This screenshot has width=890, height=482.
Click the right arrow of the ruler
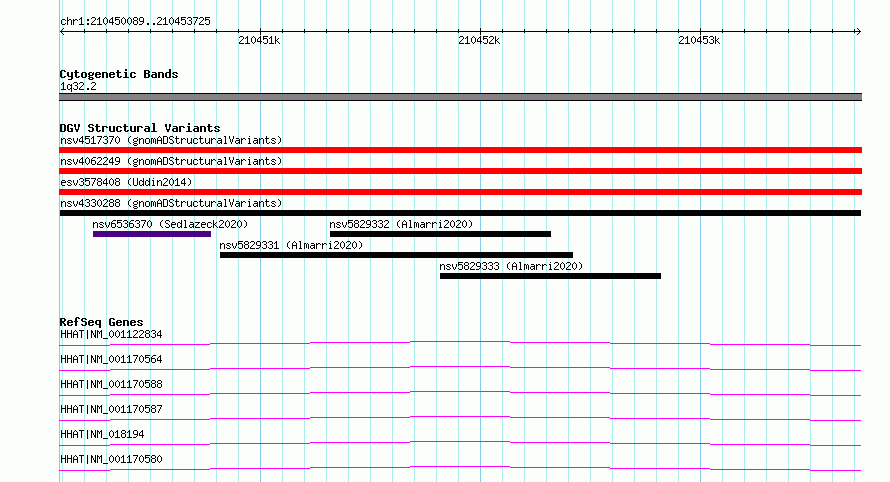pos(858,32)
